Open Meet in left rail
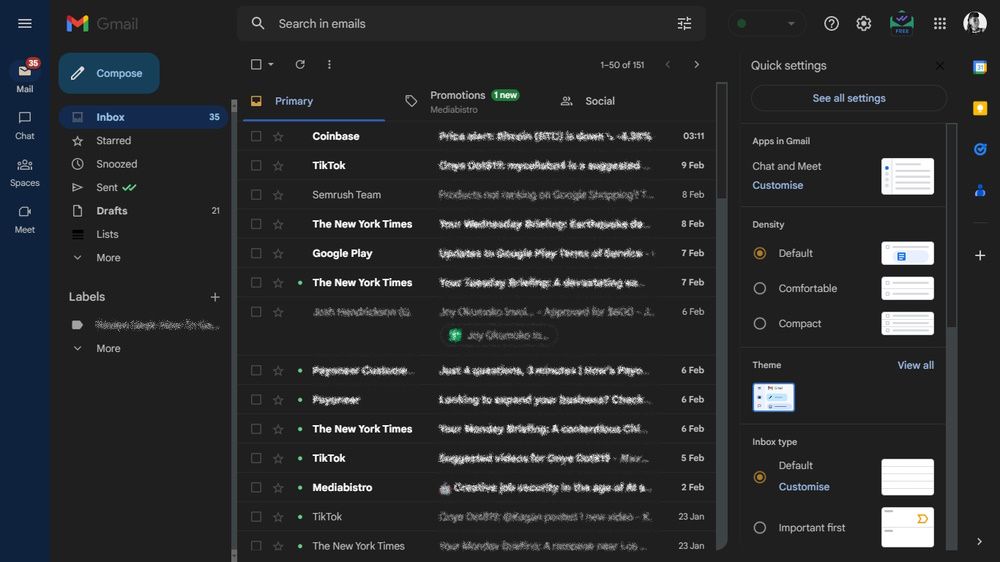This screenshot has width=1000, height=562. coord(25,219)
